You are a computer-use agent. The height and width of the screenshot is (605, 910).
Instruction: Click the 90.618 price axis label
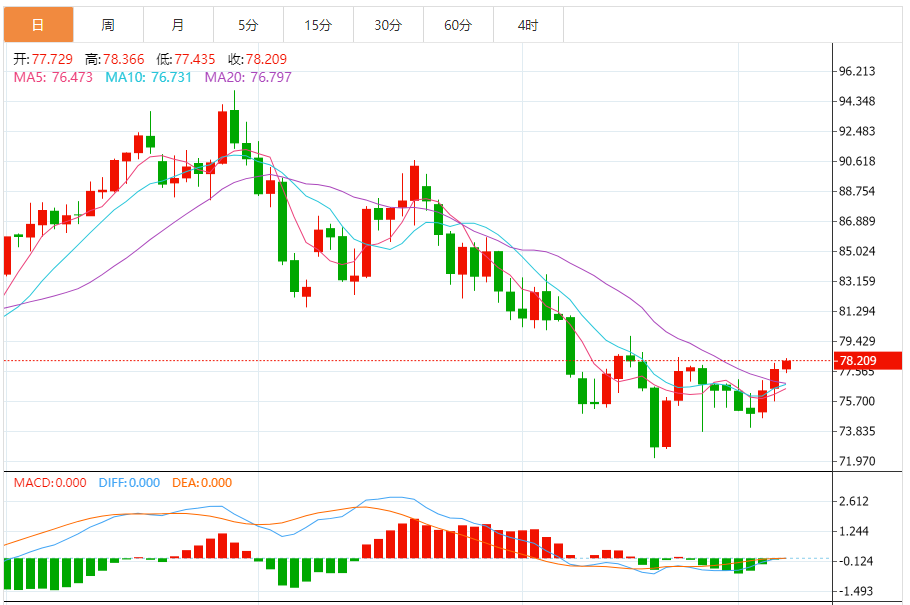[857, 161]
